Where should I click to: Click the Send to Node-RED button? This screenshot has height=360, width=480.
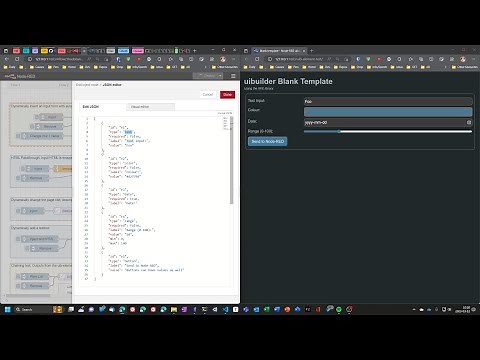coord(267,141)
